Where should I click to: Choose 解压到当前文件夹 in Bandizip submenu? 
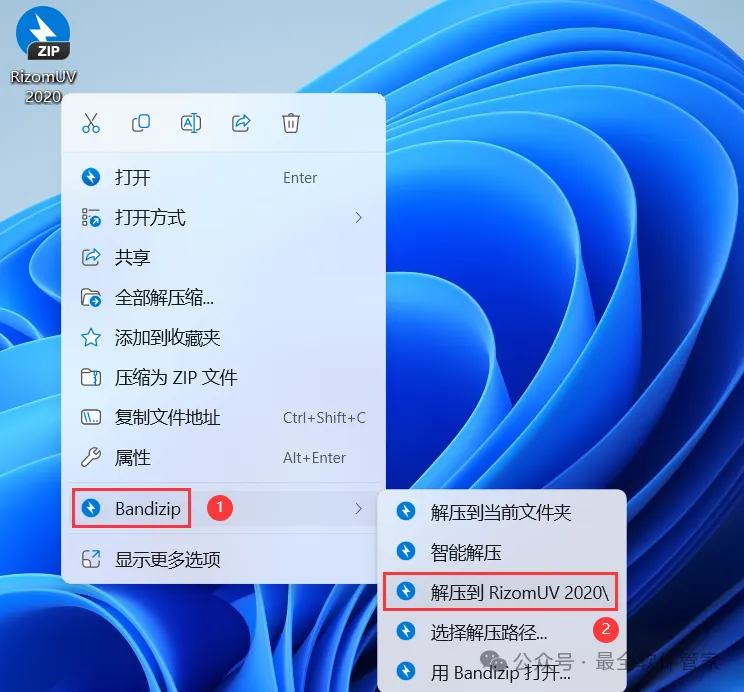click(x=502, y=512)
